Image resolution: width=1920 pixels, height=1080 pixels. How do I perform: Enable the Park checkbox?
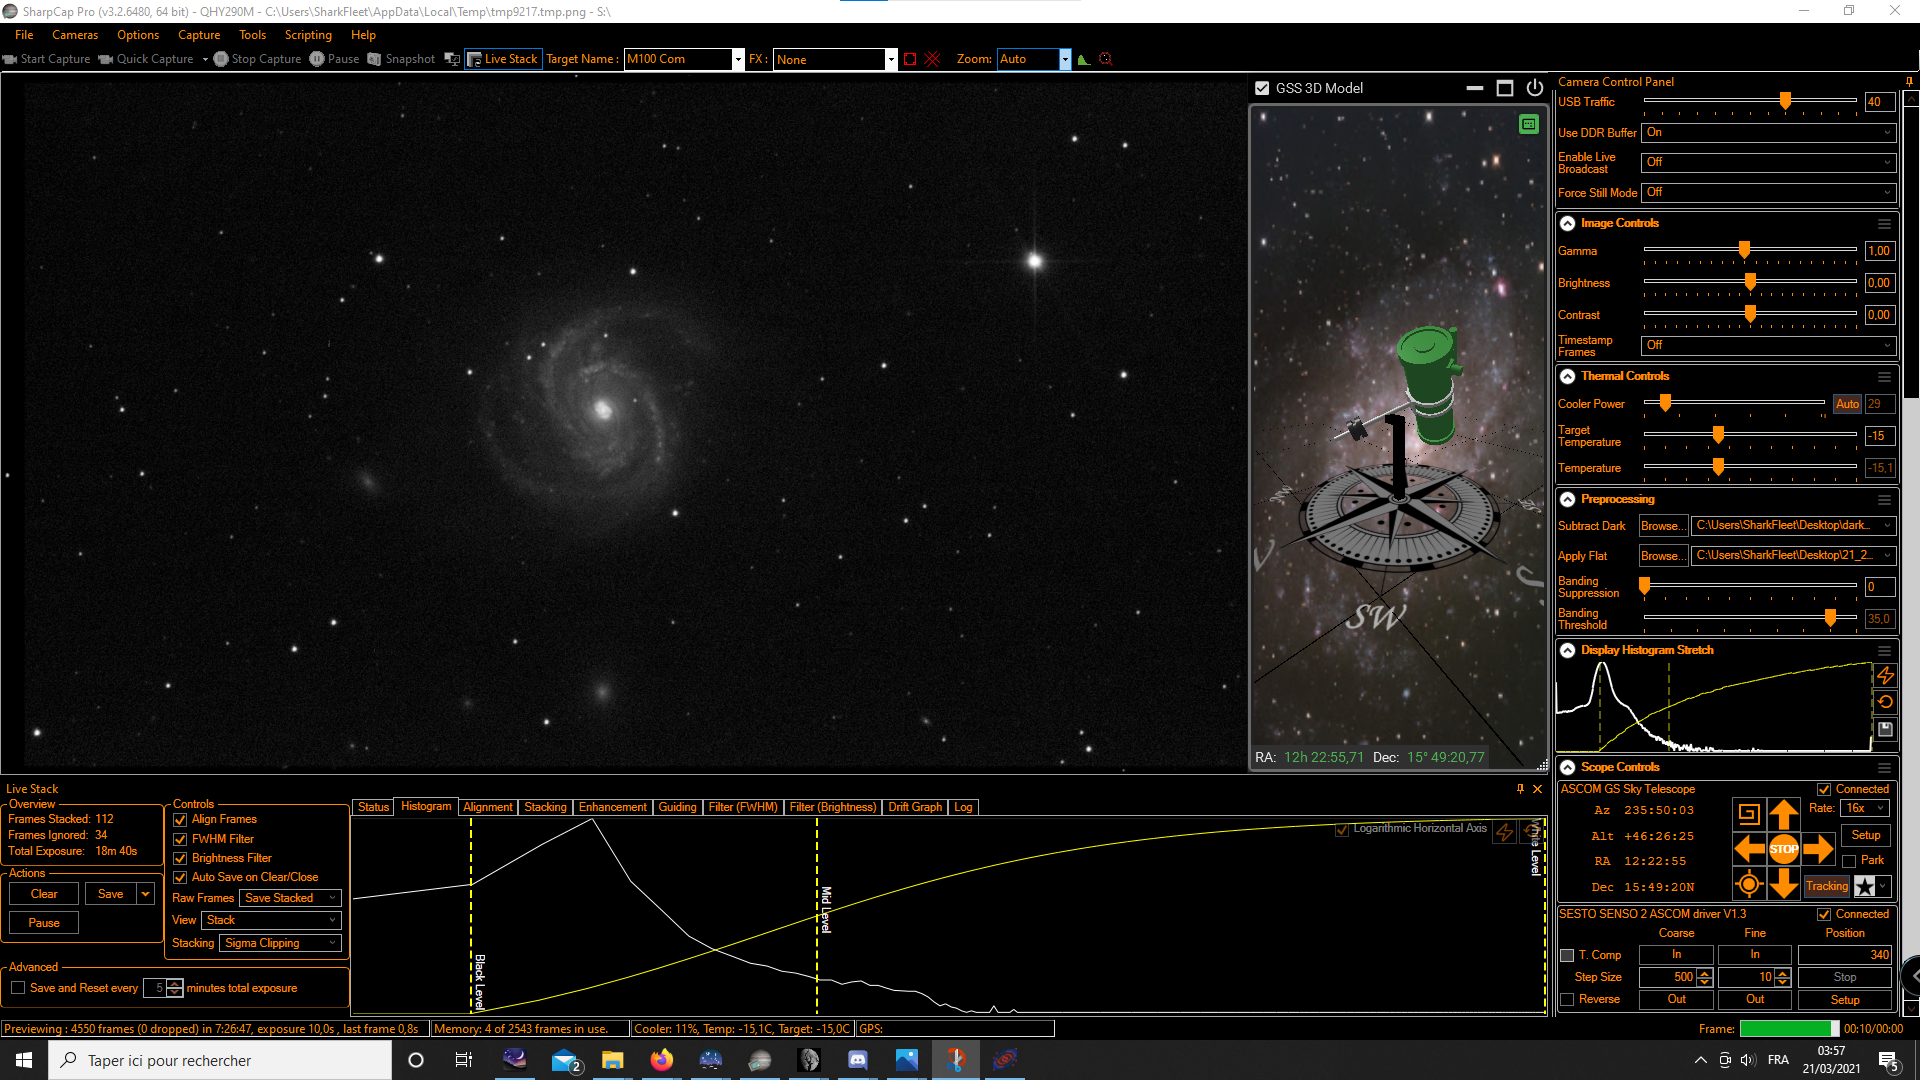click(x=1849, y=861)
